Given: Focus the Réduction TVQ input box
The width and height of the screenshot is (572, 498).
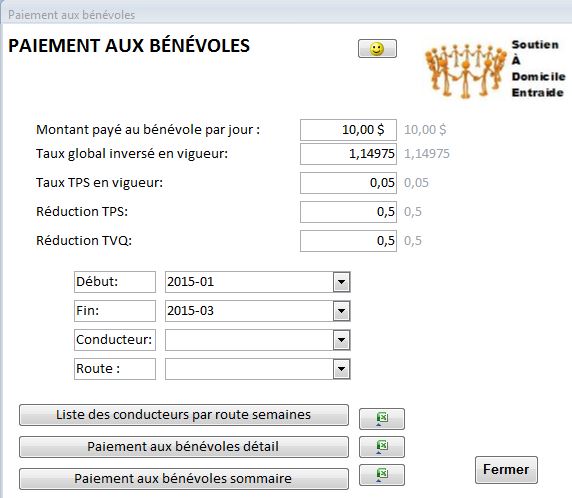Looking at the screenshot, I should [x=348, y=241].
